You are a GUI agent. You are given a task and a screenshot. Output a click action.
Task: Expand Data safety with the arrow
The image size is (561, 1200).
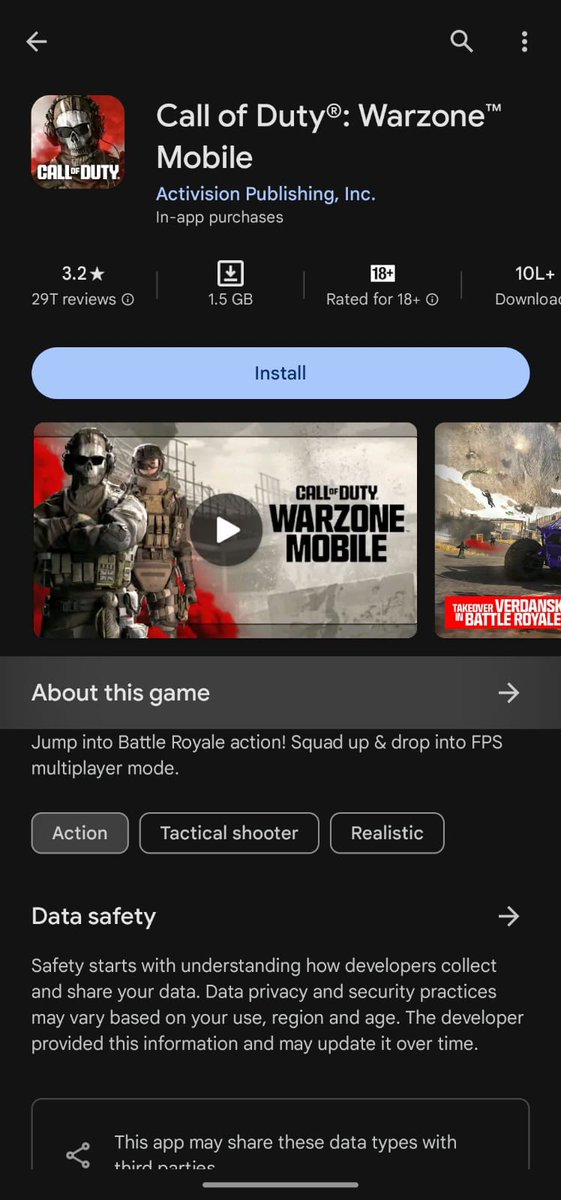point(509,916)
